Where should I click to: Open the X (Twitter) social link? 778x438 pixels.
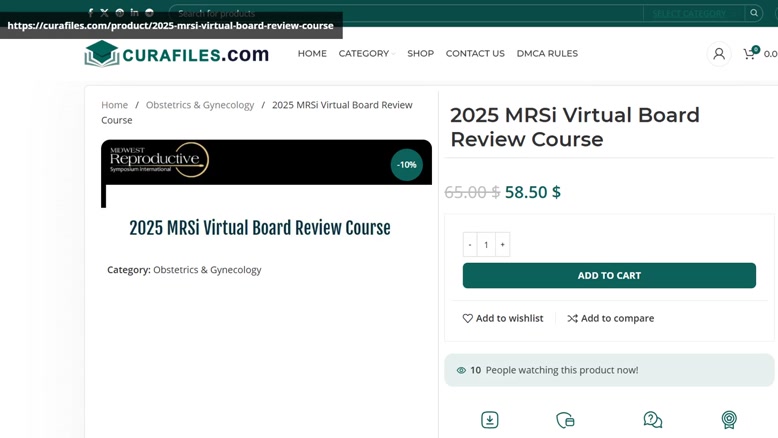105,13
